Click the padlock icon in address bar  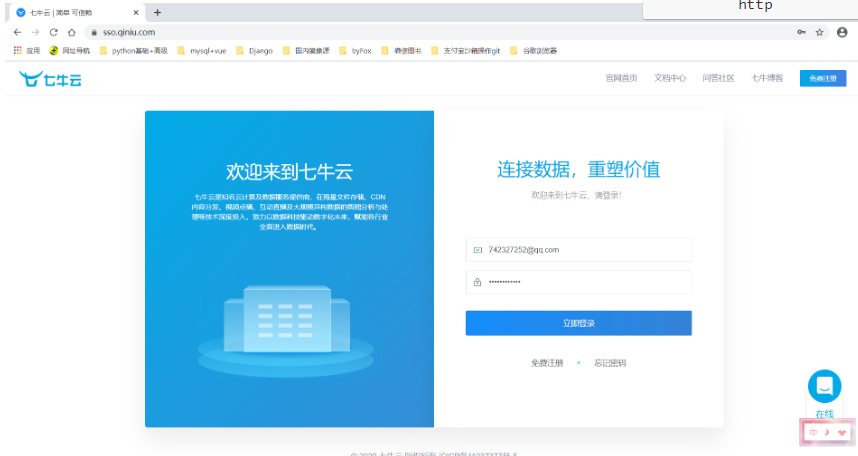(x=94, y=32)
